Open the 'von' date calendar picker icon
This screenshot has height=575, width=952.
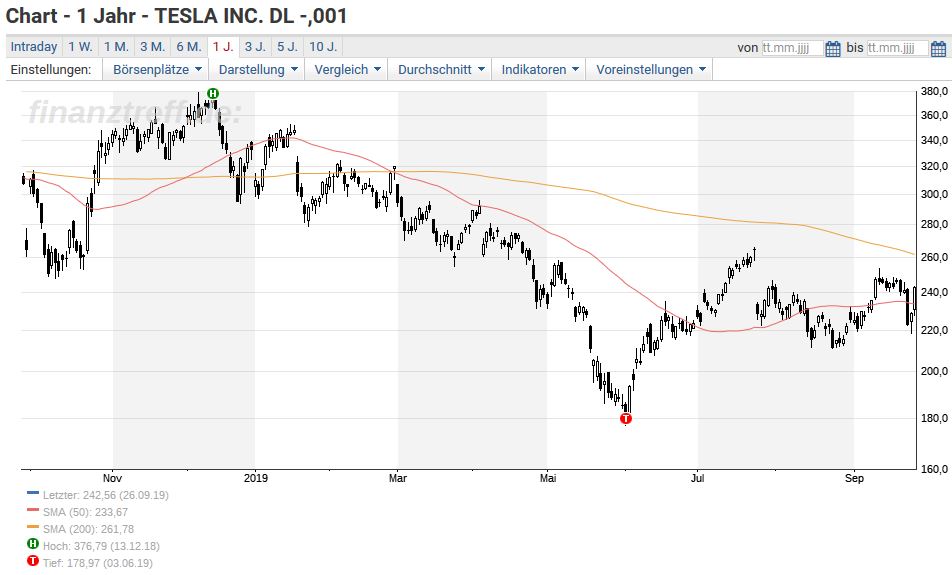(833, 49)
